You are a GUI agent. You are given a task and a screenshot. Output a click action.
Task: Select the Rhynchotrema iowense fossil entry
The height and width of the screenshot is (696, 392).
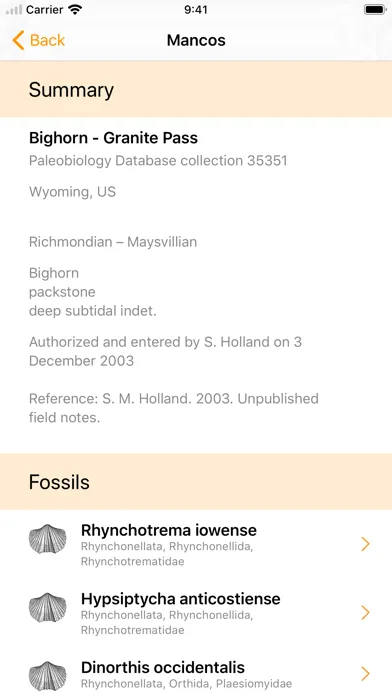[x=196, y=544]
